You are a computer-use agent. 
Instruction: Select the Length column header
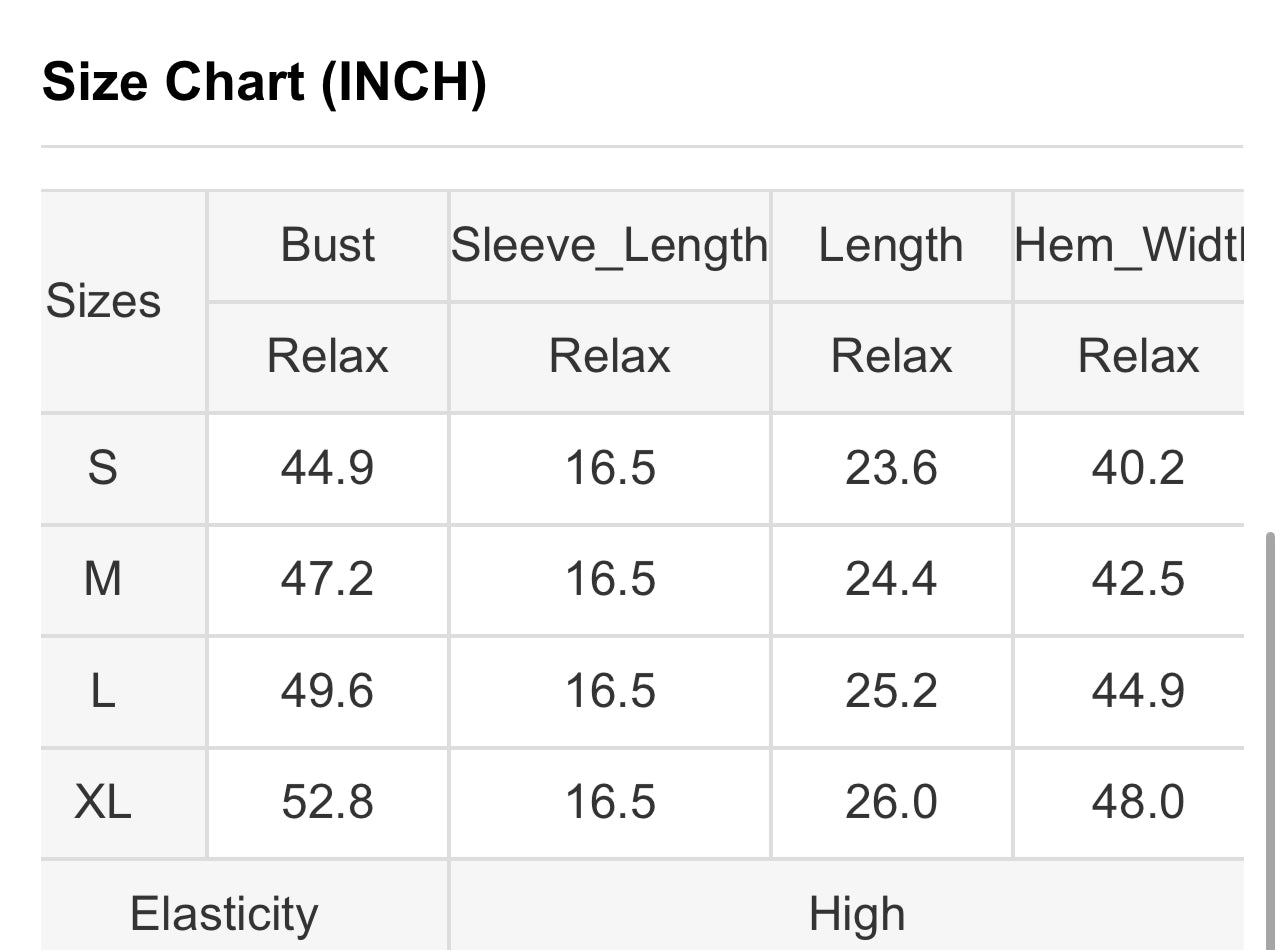[x=890, y=245]
